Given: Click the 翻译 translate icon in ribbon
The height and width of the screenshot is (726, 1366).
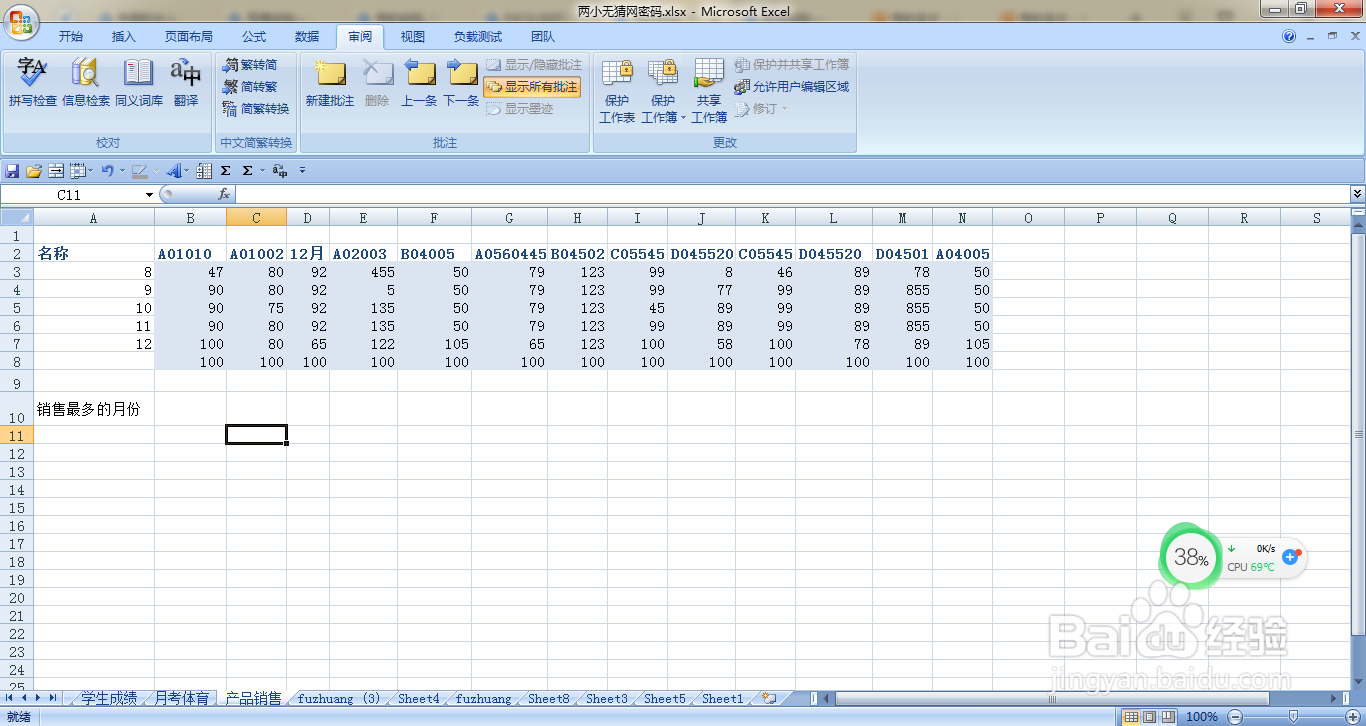Looking at the screenshot, I should tap(186, 82).
